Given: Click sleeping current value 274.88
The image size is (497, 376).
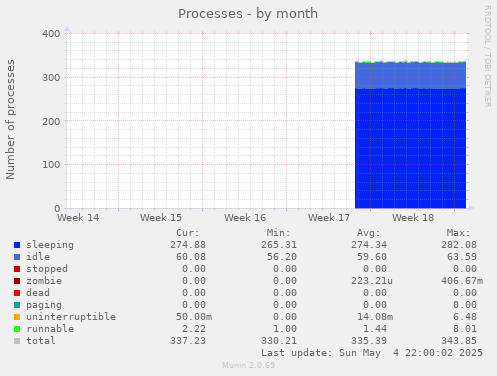Looking at the screenshot, I should pos(188,245).
